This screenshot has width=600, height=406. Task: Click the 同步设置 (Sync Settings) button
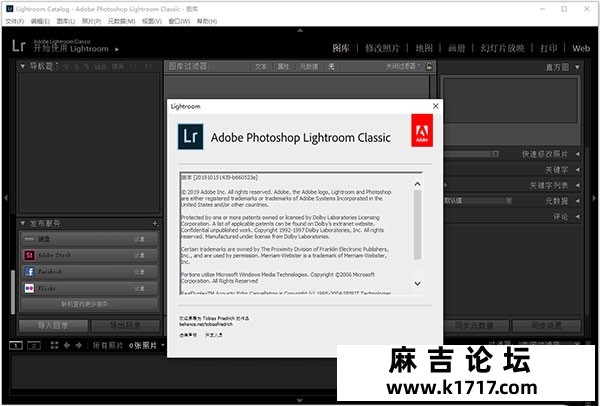[x=546, y=326]
